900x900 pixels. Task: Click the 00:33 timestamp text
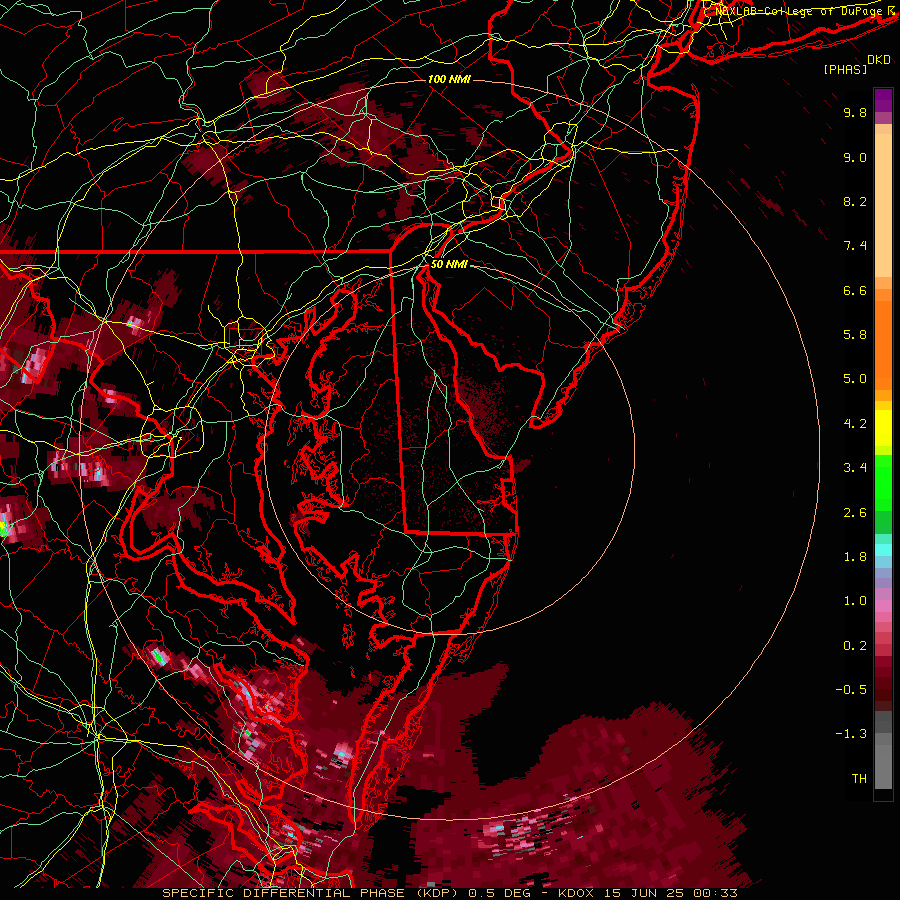pyautogui.click(x=718, y=893)
